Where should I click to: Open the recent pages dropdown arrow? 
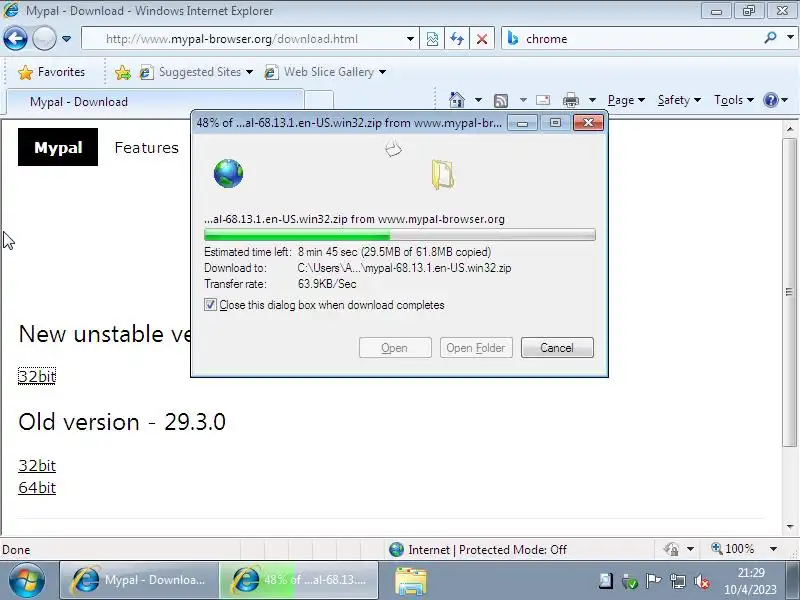[x=66, y=39]
